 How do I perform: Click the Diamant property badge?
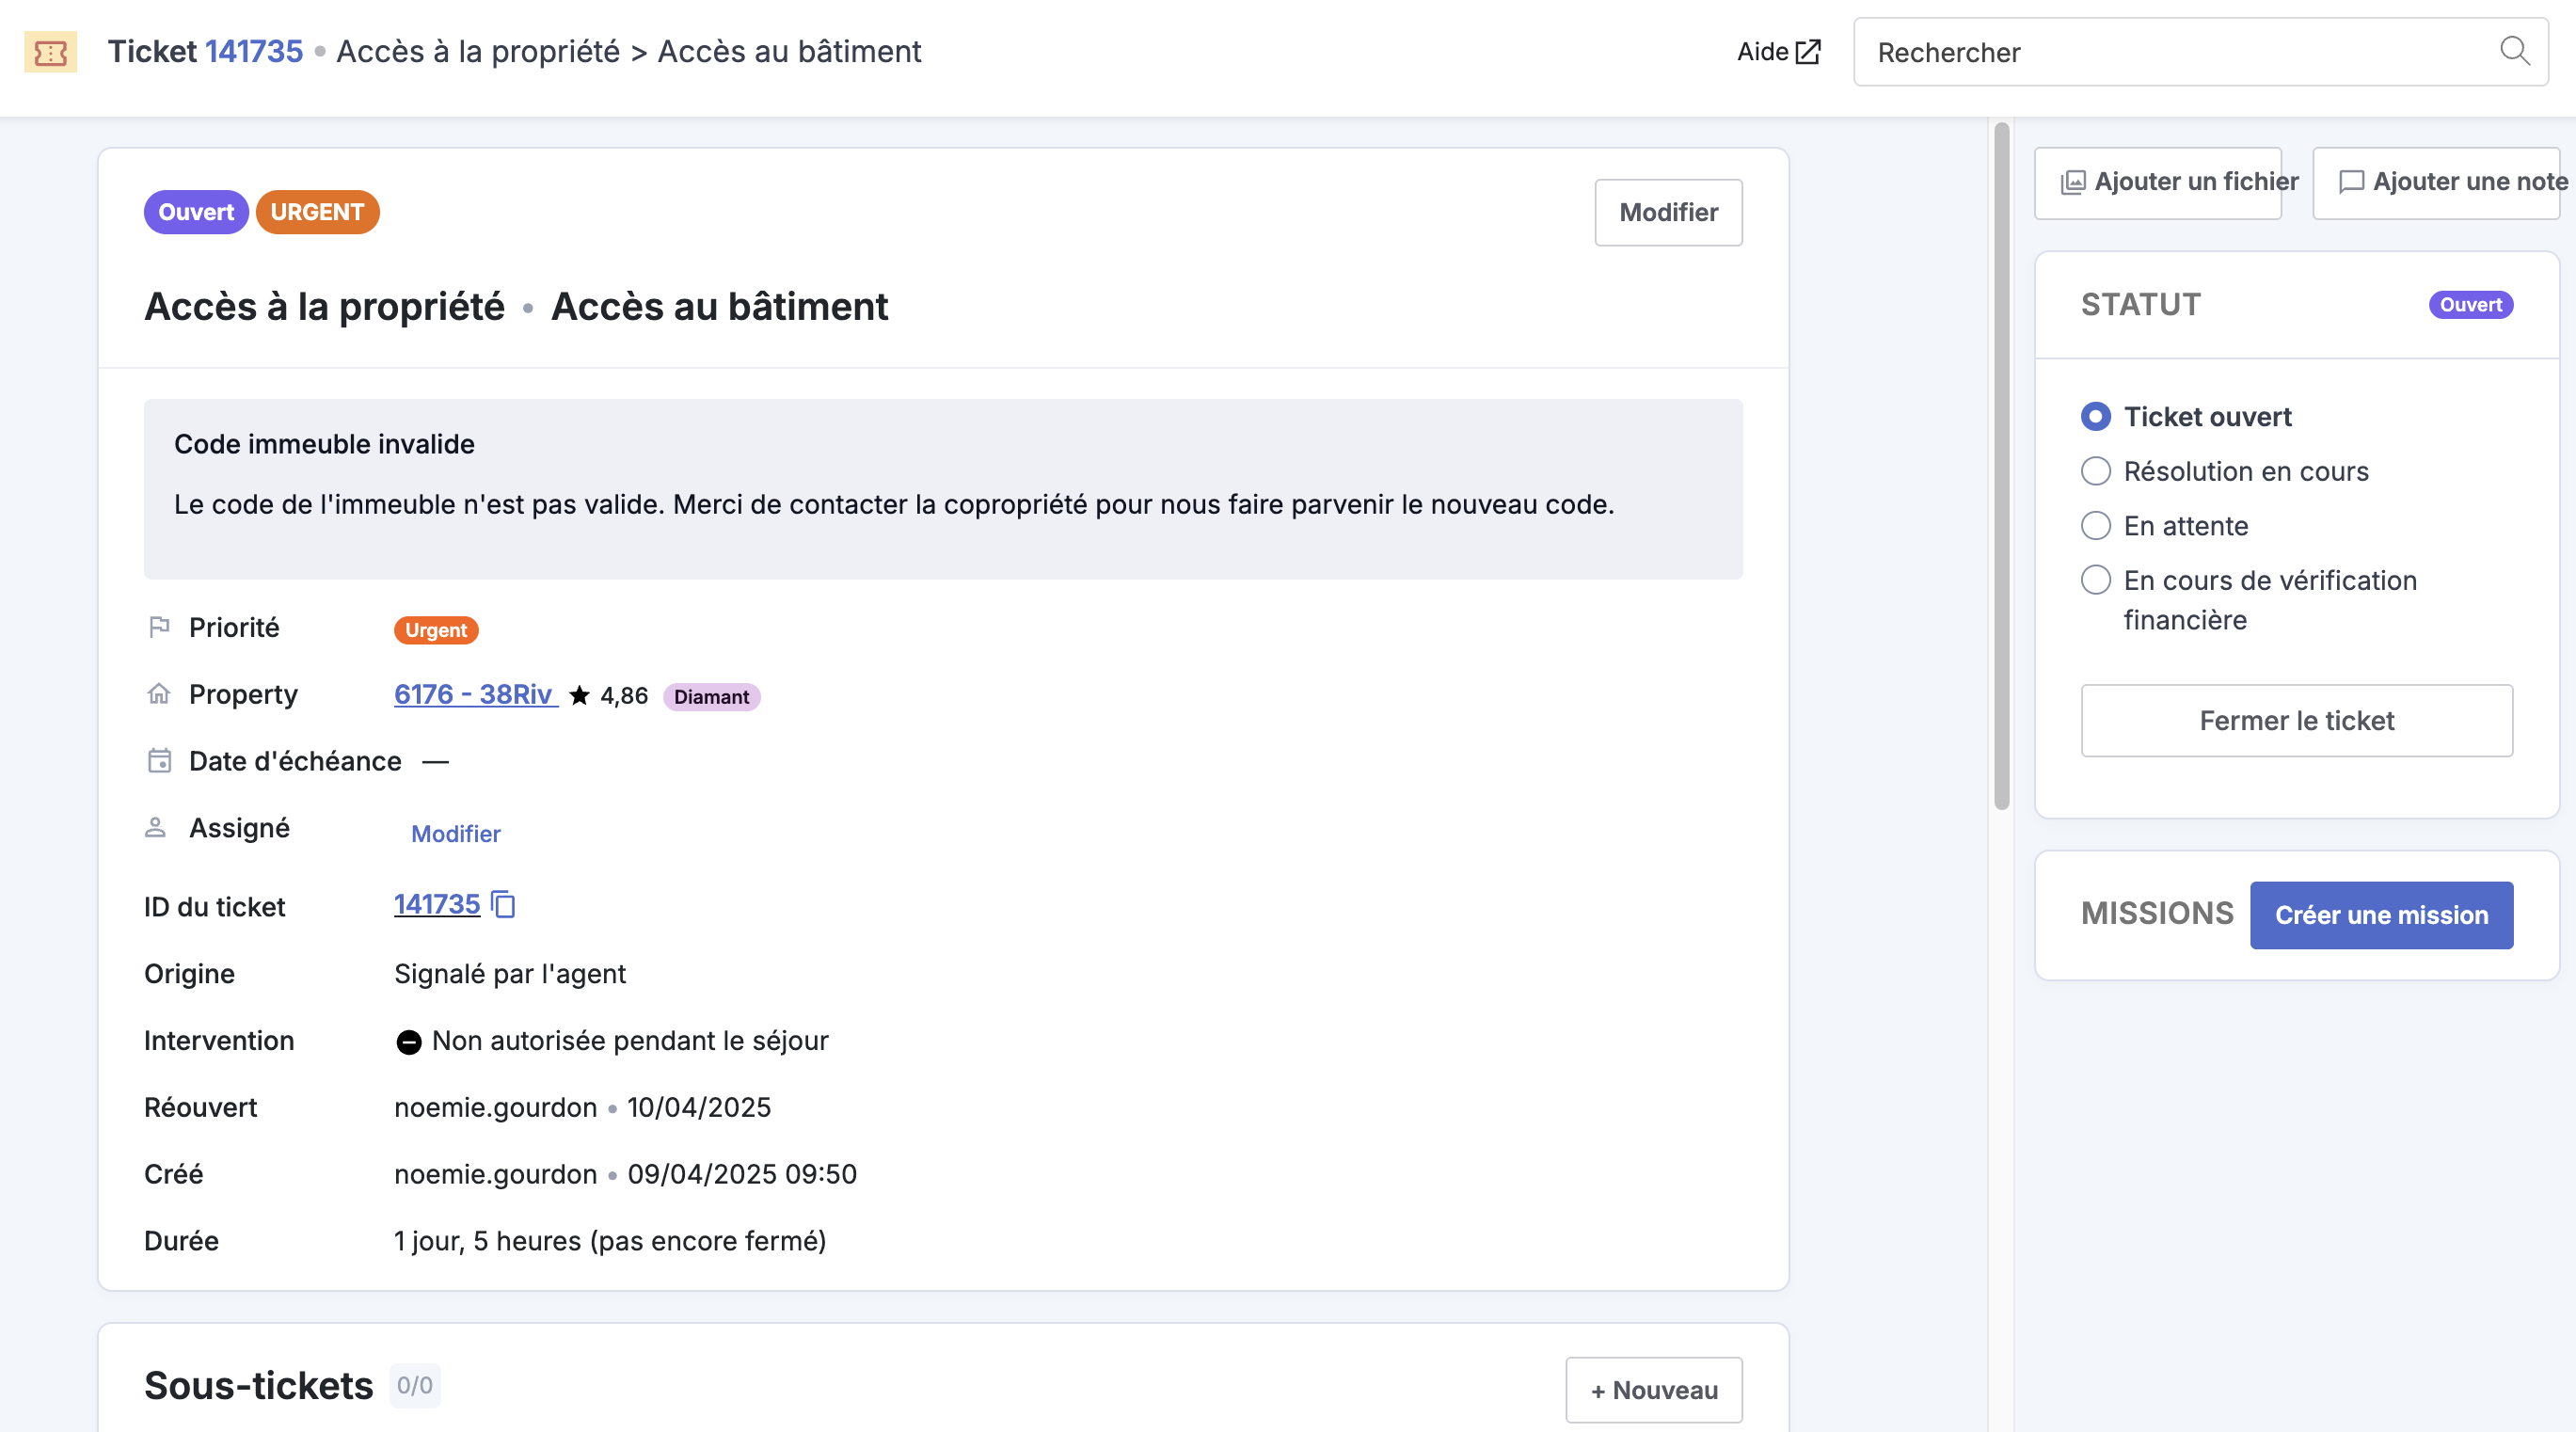click(x=711, y=696)
